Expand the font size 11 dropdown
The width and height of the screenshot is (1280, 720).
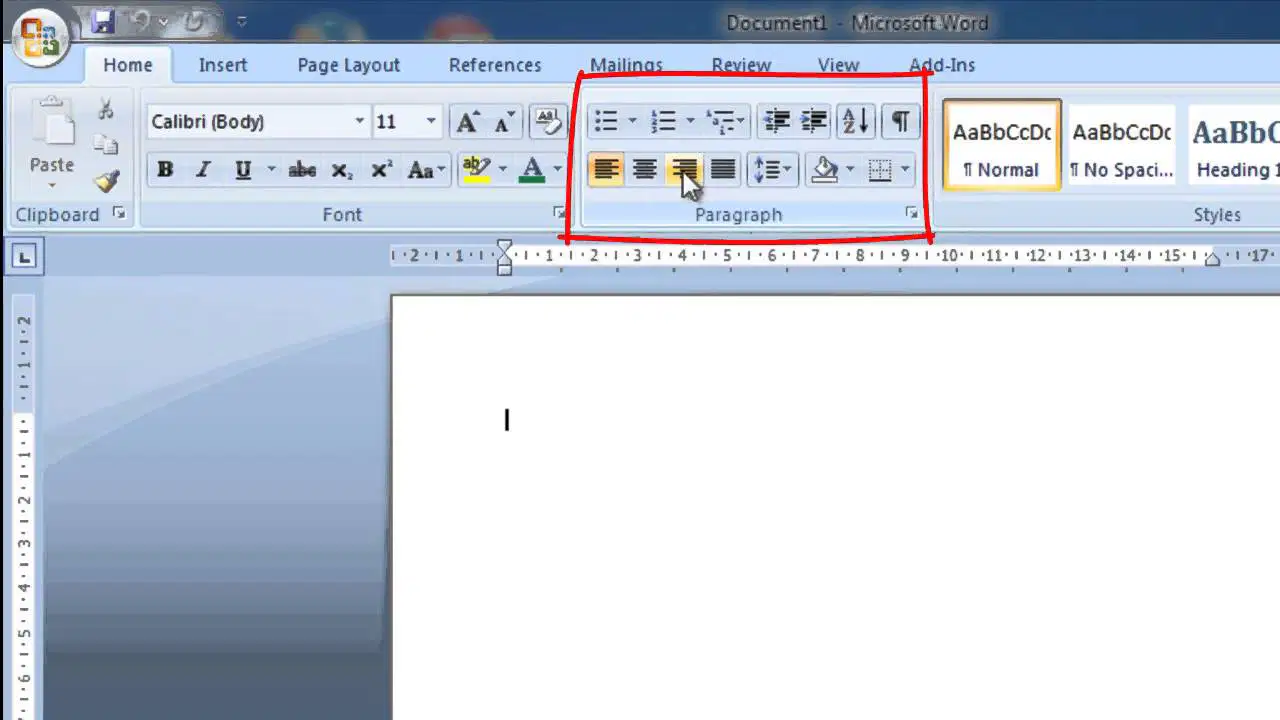(431, 122)
